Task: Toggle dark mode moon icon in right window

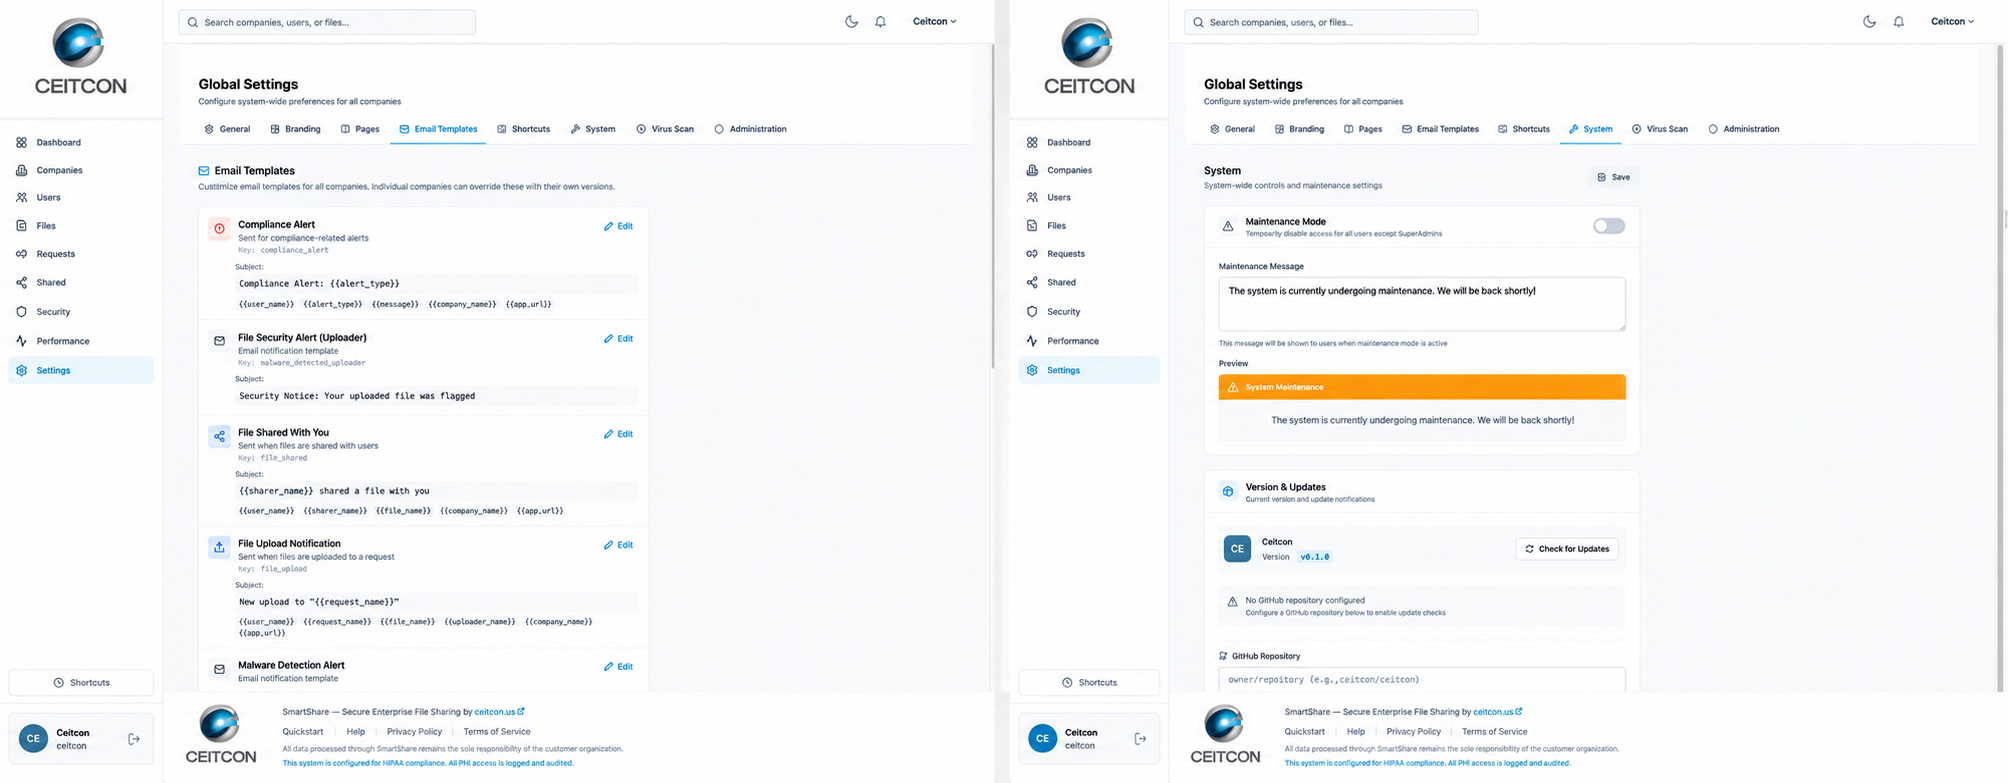Action: coord(1869,21)
